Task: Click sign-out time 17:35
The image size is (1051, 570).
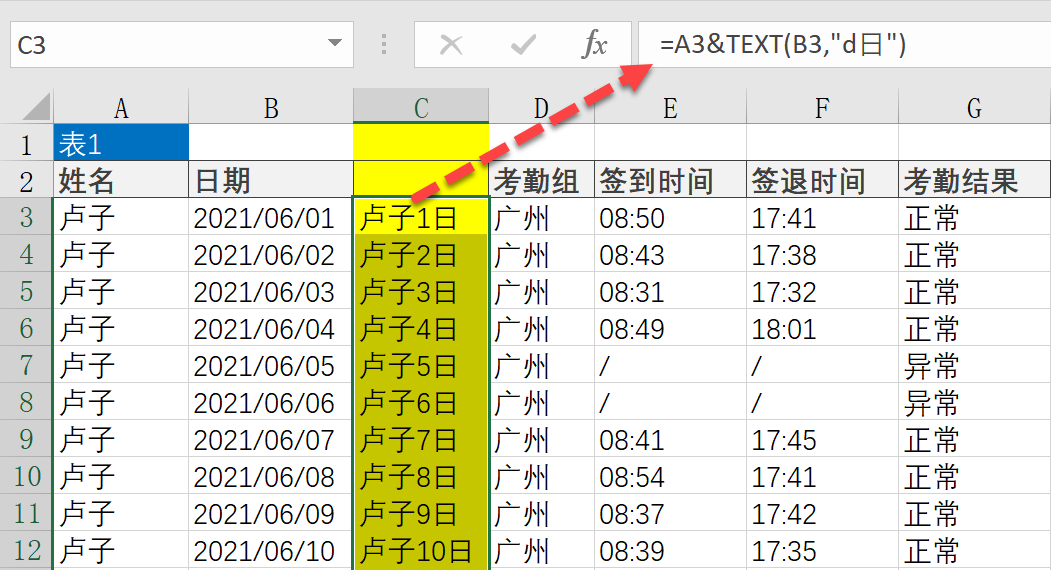Action: pyautogui.click(x=822, y=551)
